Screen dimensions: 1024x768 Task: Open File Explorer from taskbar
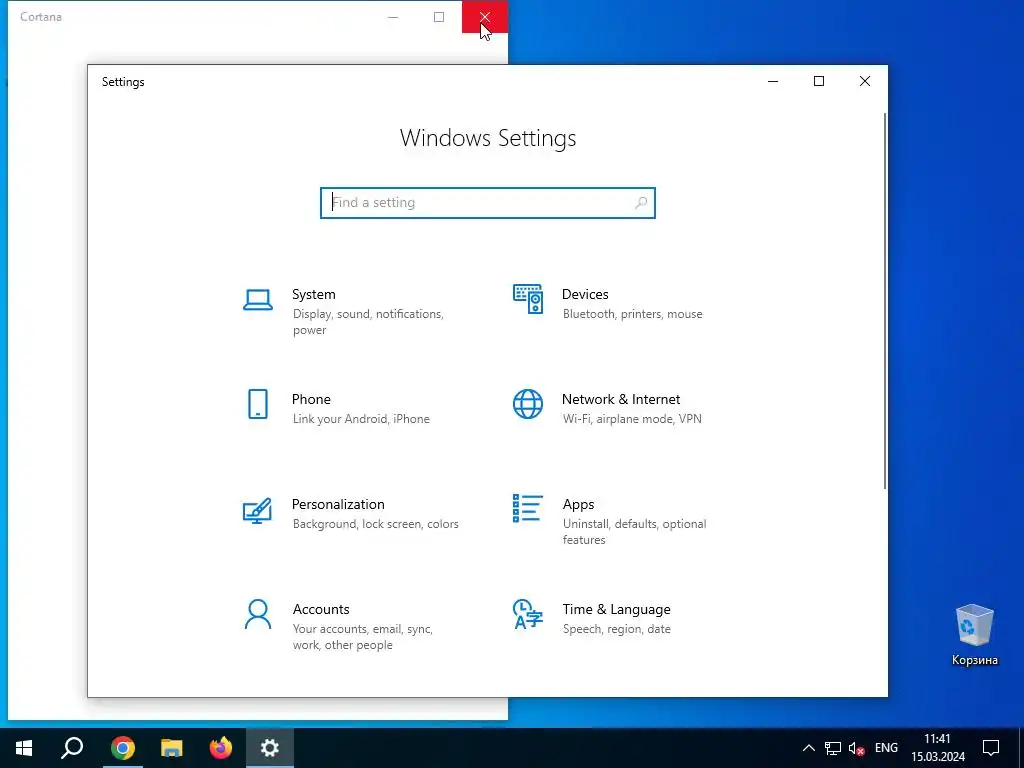click(x=172, y=748)
